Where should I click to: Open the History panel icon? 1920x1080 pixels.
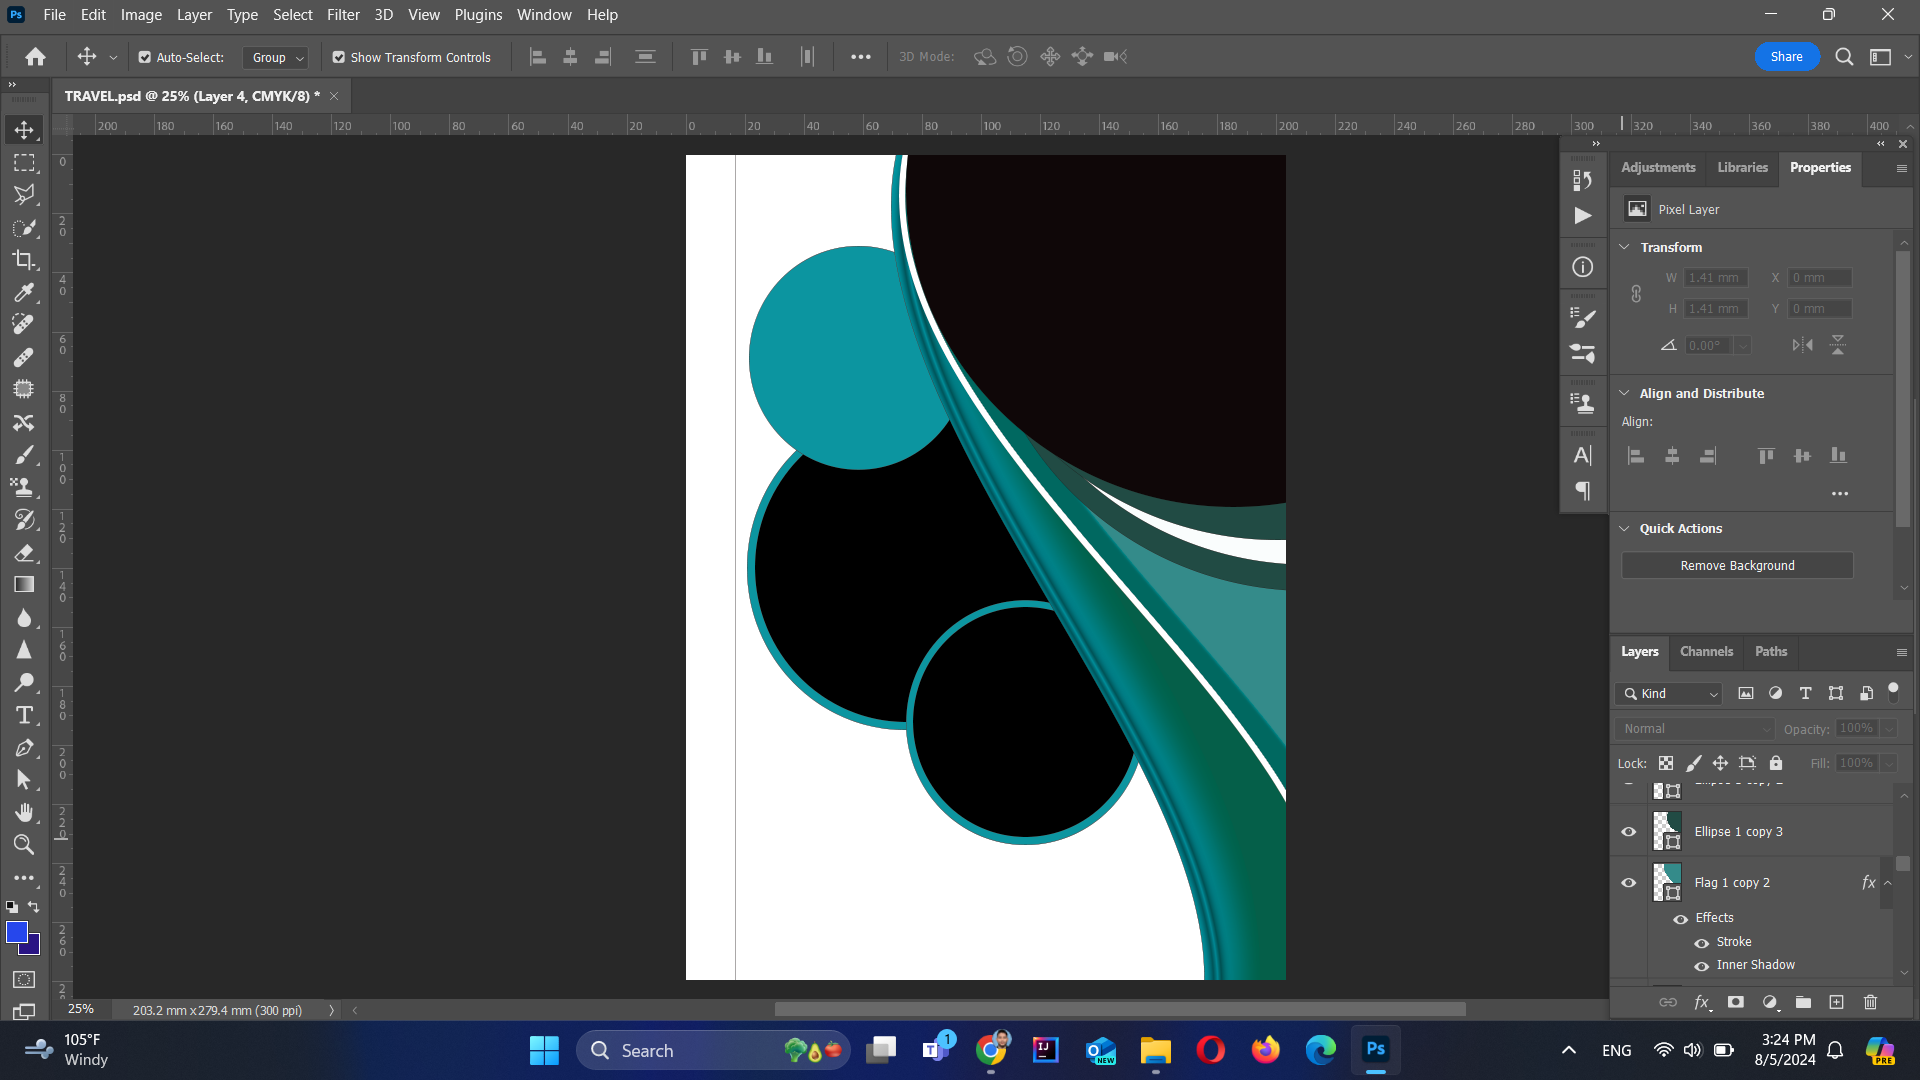click(1582, 180)
